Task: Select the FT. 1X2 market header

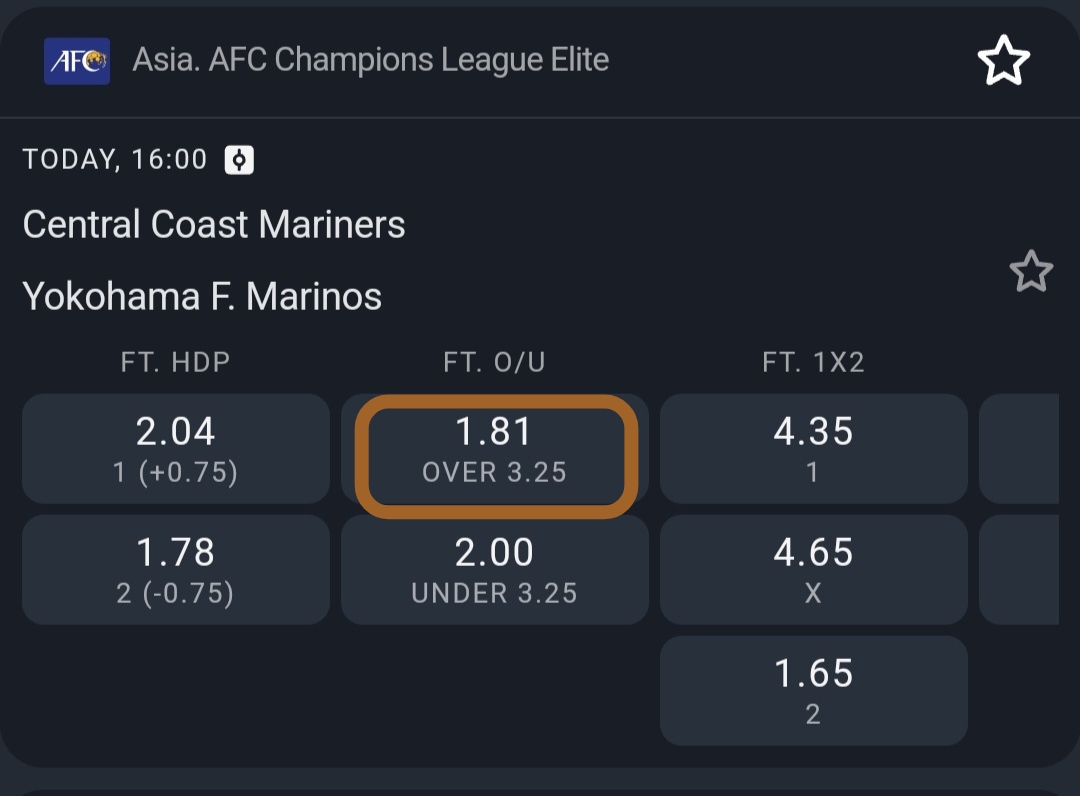Action: [x=813, y=362]
